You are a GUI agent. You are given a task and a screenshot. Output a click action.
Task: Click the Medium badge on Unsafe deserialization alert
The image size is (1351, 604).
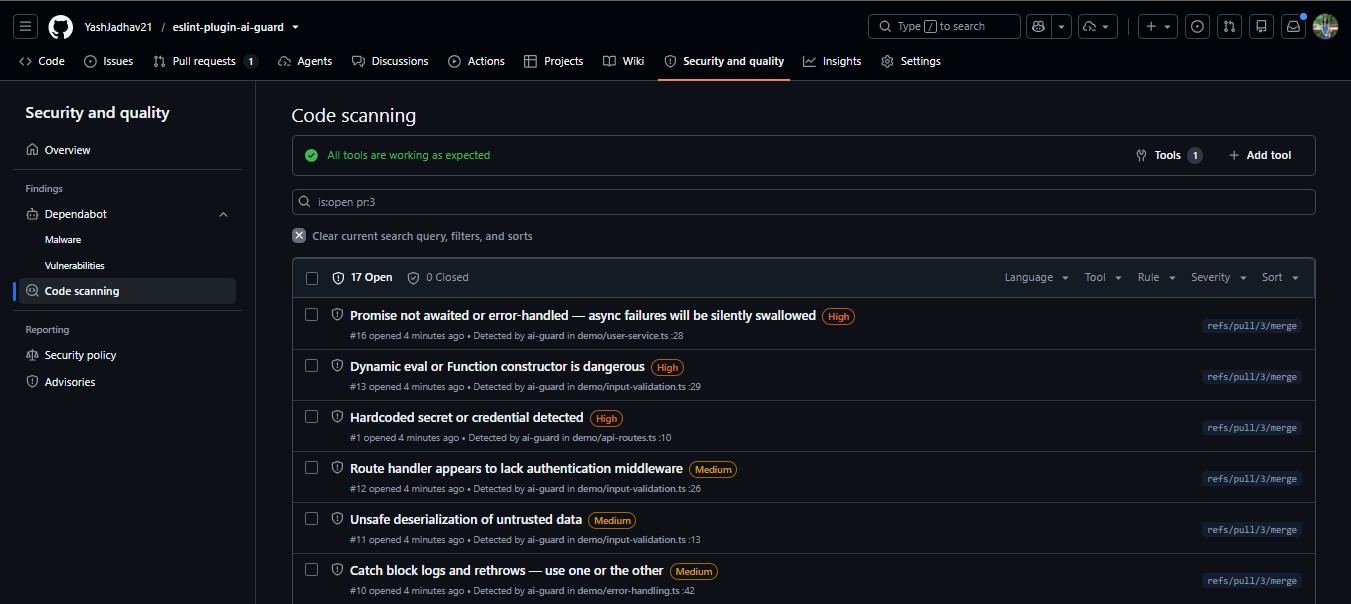click(x=612, y=520)
